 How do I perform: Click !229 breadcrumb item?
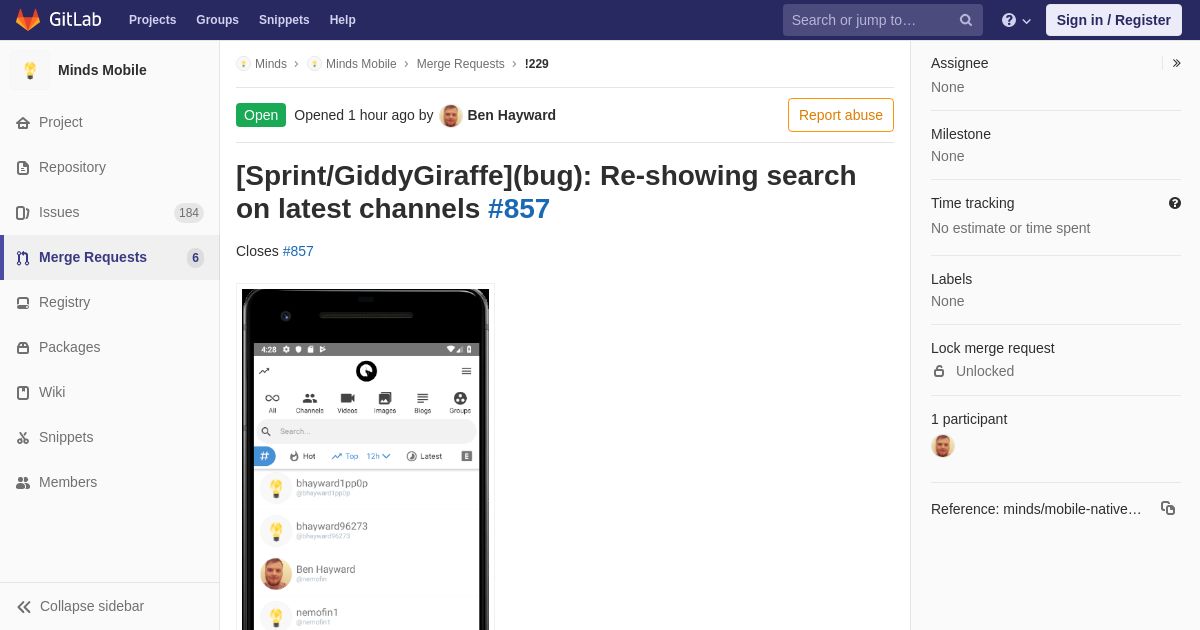pyautogui.click(x=537, y=64)
